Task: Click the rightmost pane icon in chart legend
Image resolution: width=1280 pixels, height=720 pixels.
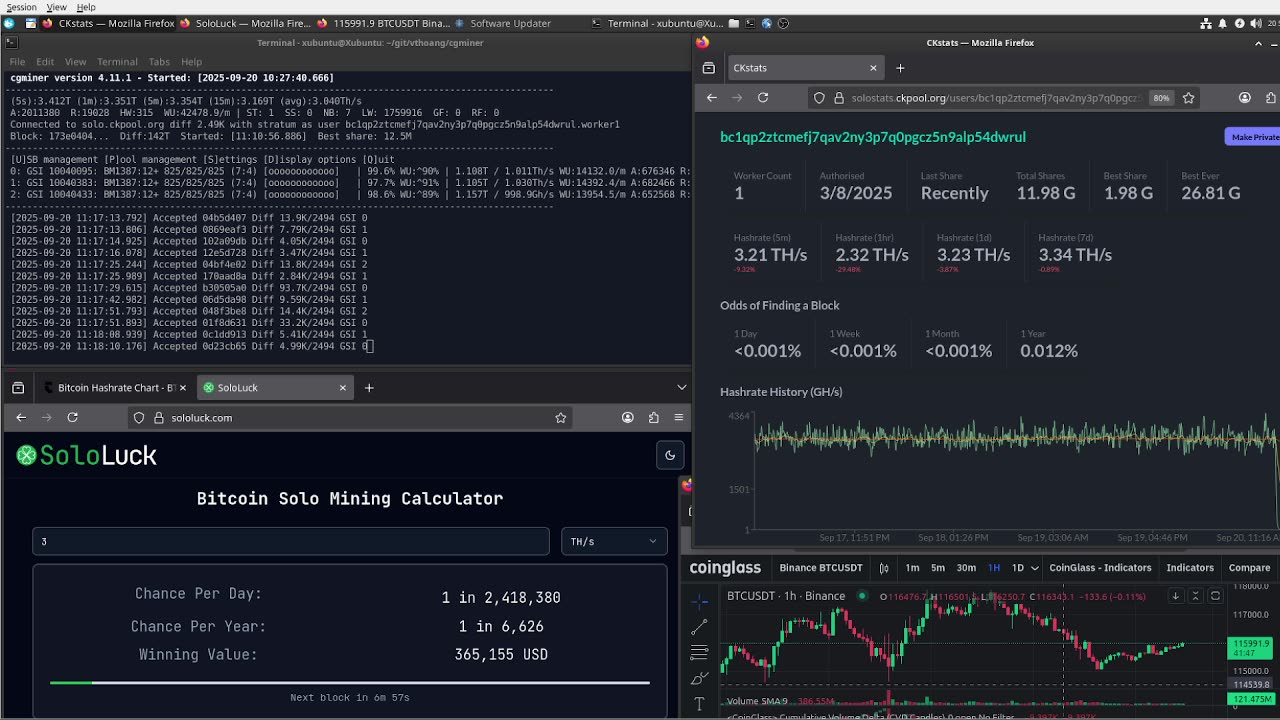Action: click(x=1215, y=596)
